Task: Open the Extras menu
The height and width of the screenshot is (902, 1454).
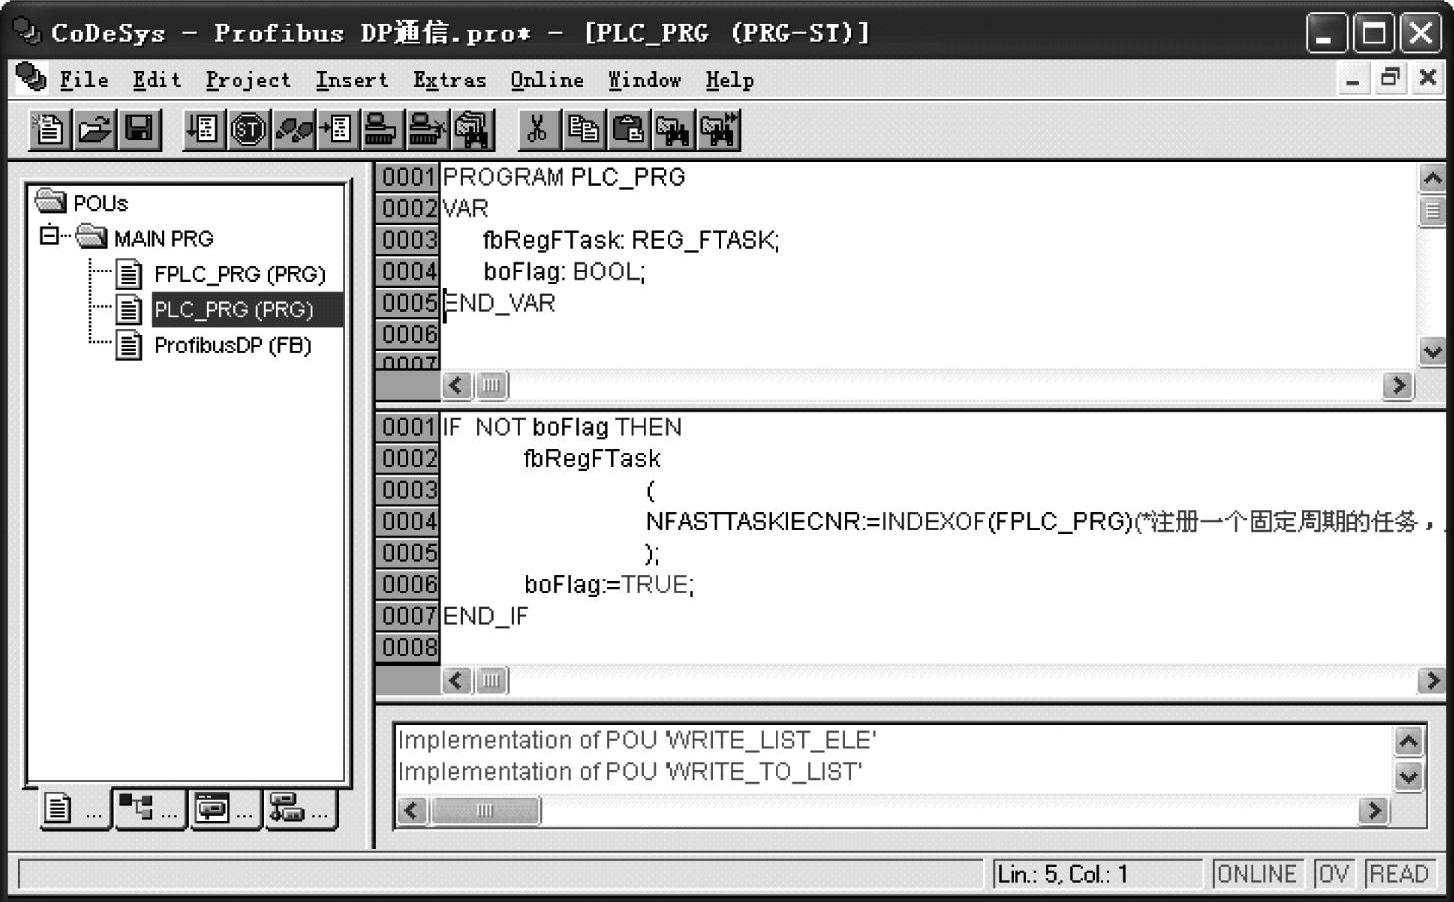Action: pyautogui.click(x=450, y=80)
